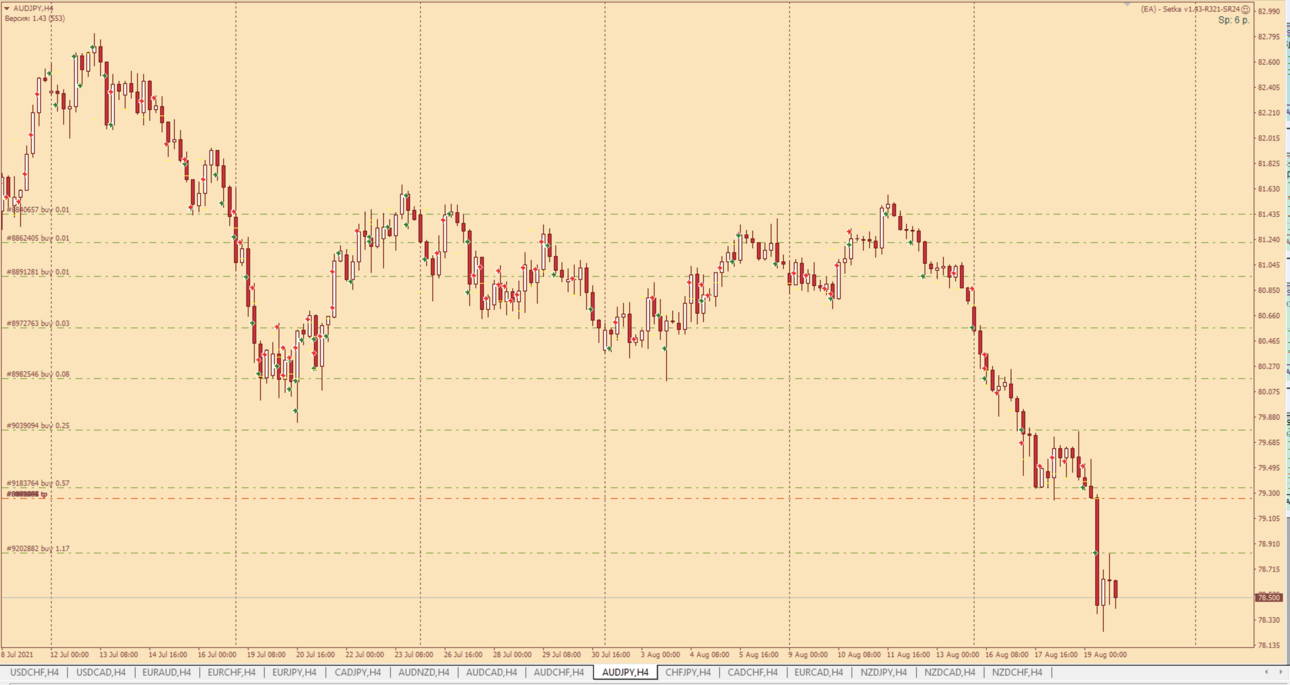
Task: Click the Expert Advisor smiley face icon
Action: coord(1245,9)
